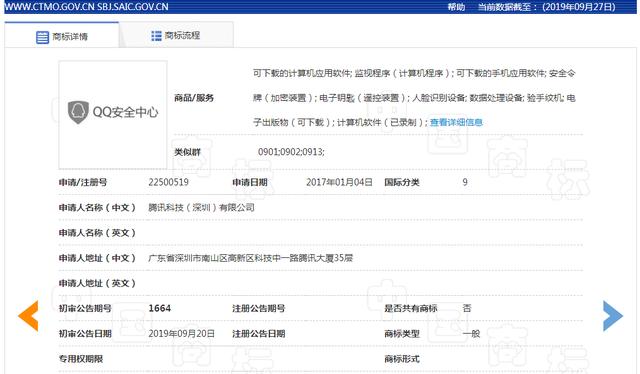Click the 商标流程 list icon

[x=156, y=36]
